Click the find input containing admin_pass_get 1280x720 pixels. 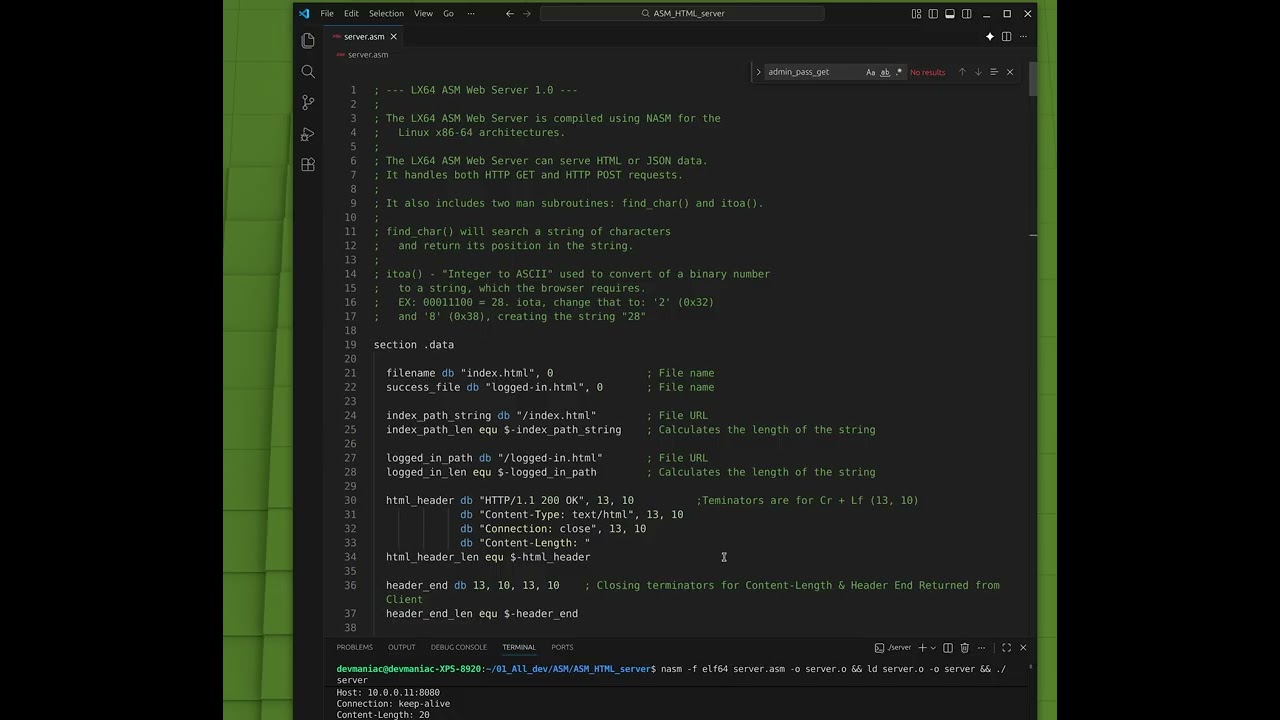pos(812,72)
